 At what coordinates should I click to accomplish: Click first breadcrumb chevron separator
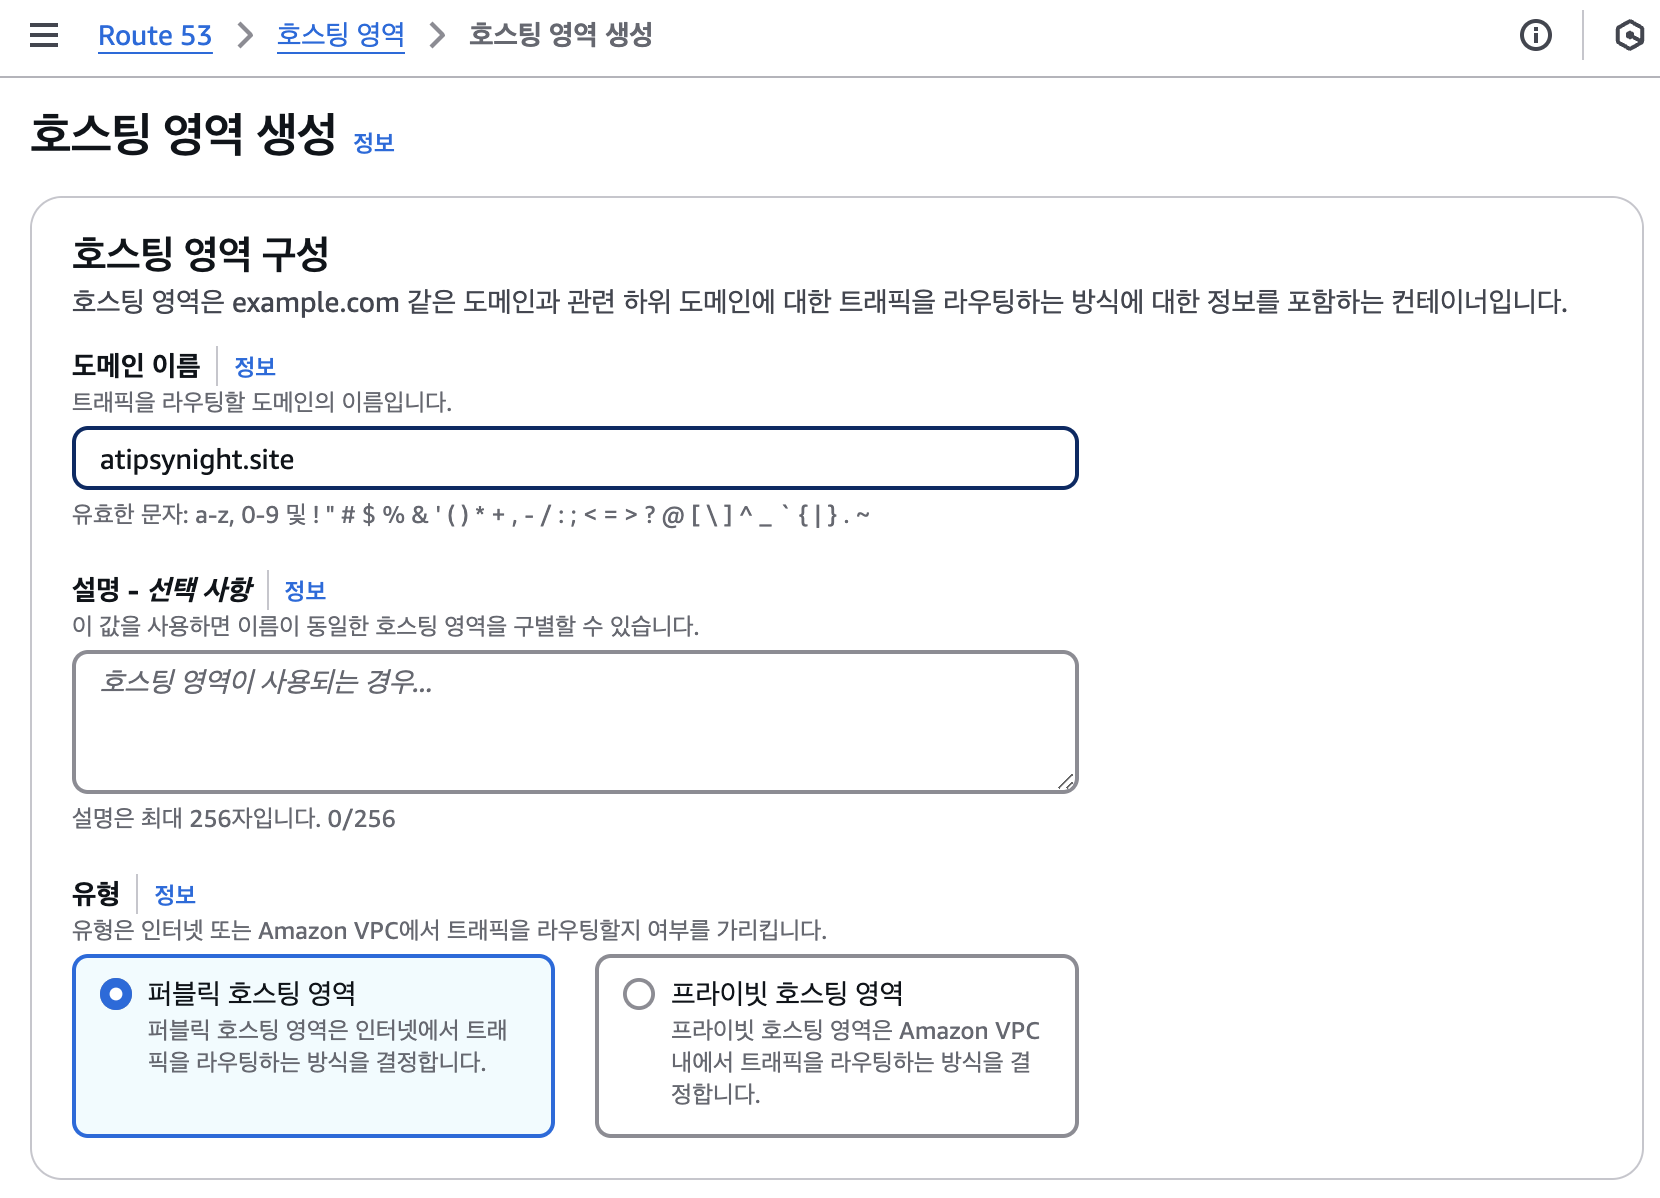[x=245, y=35]
